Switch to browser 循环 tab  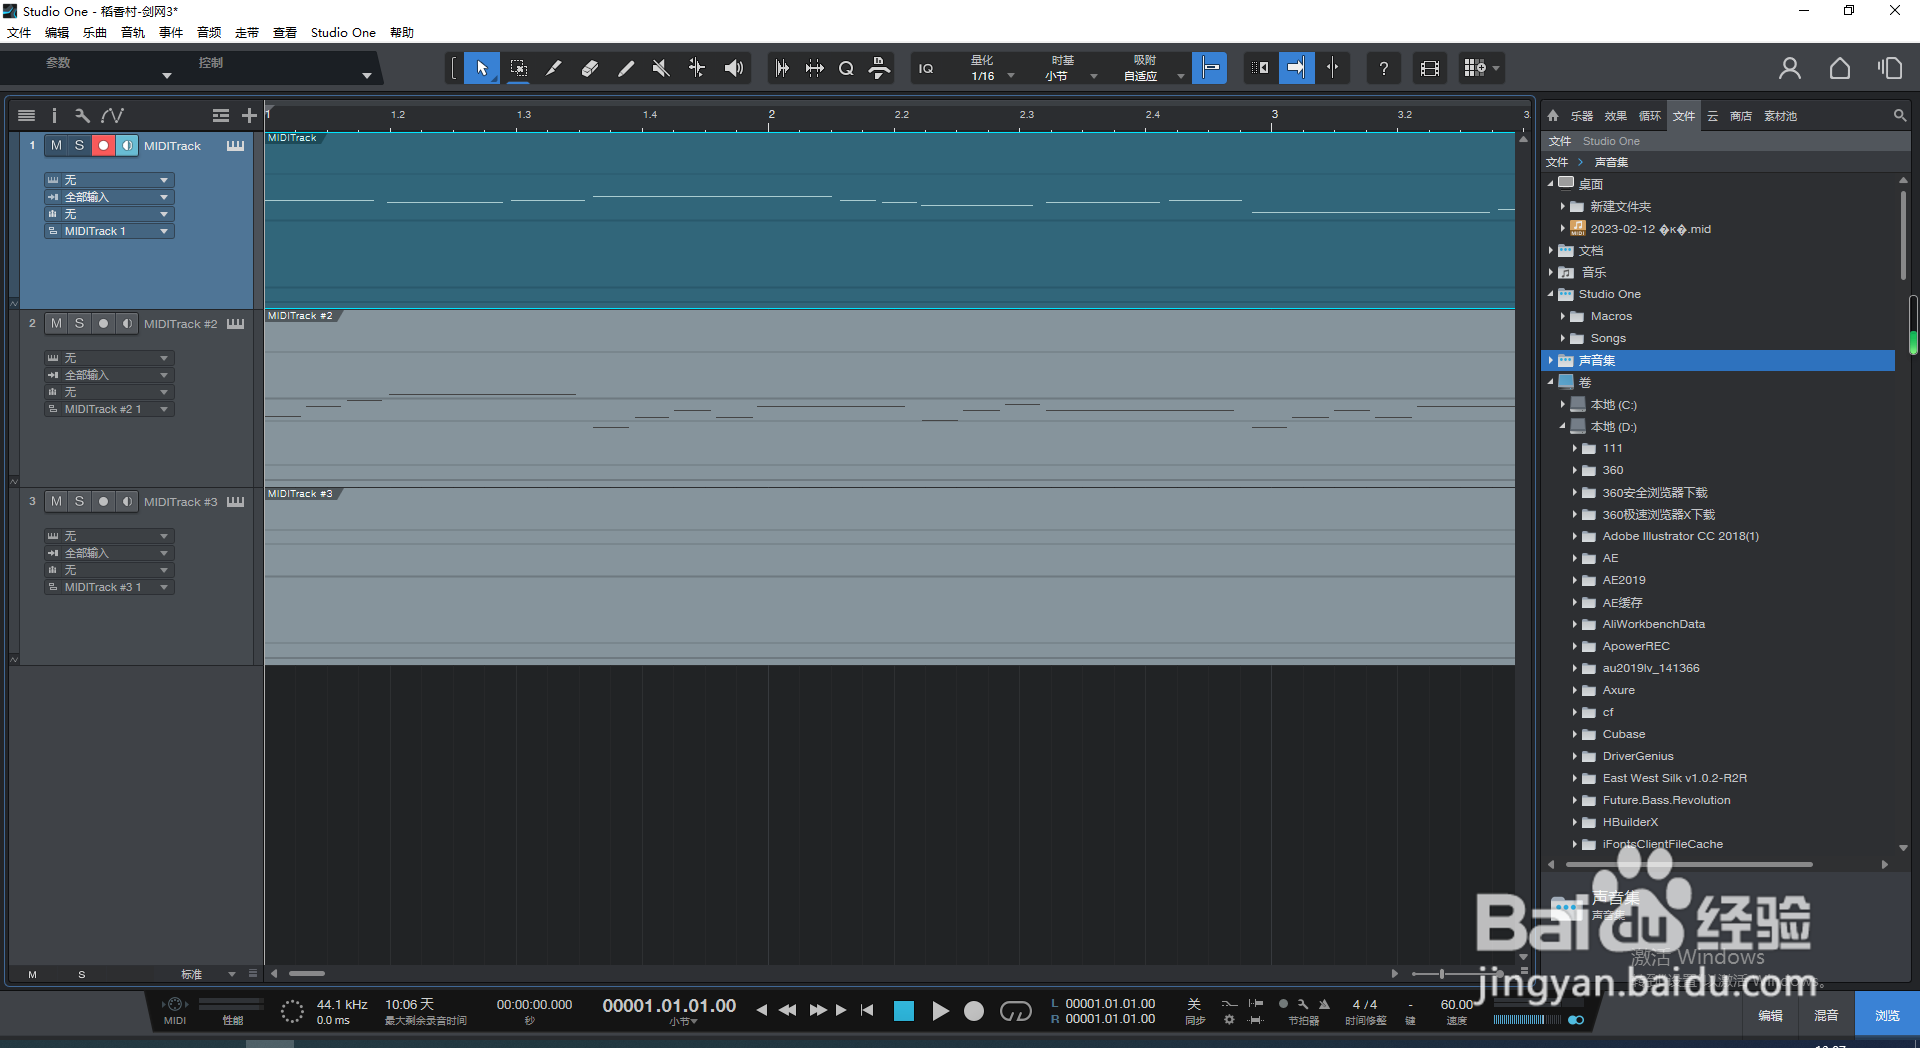click(1649, 116)
